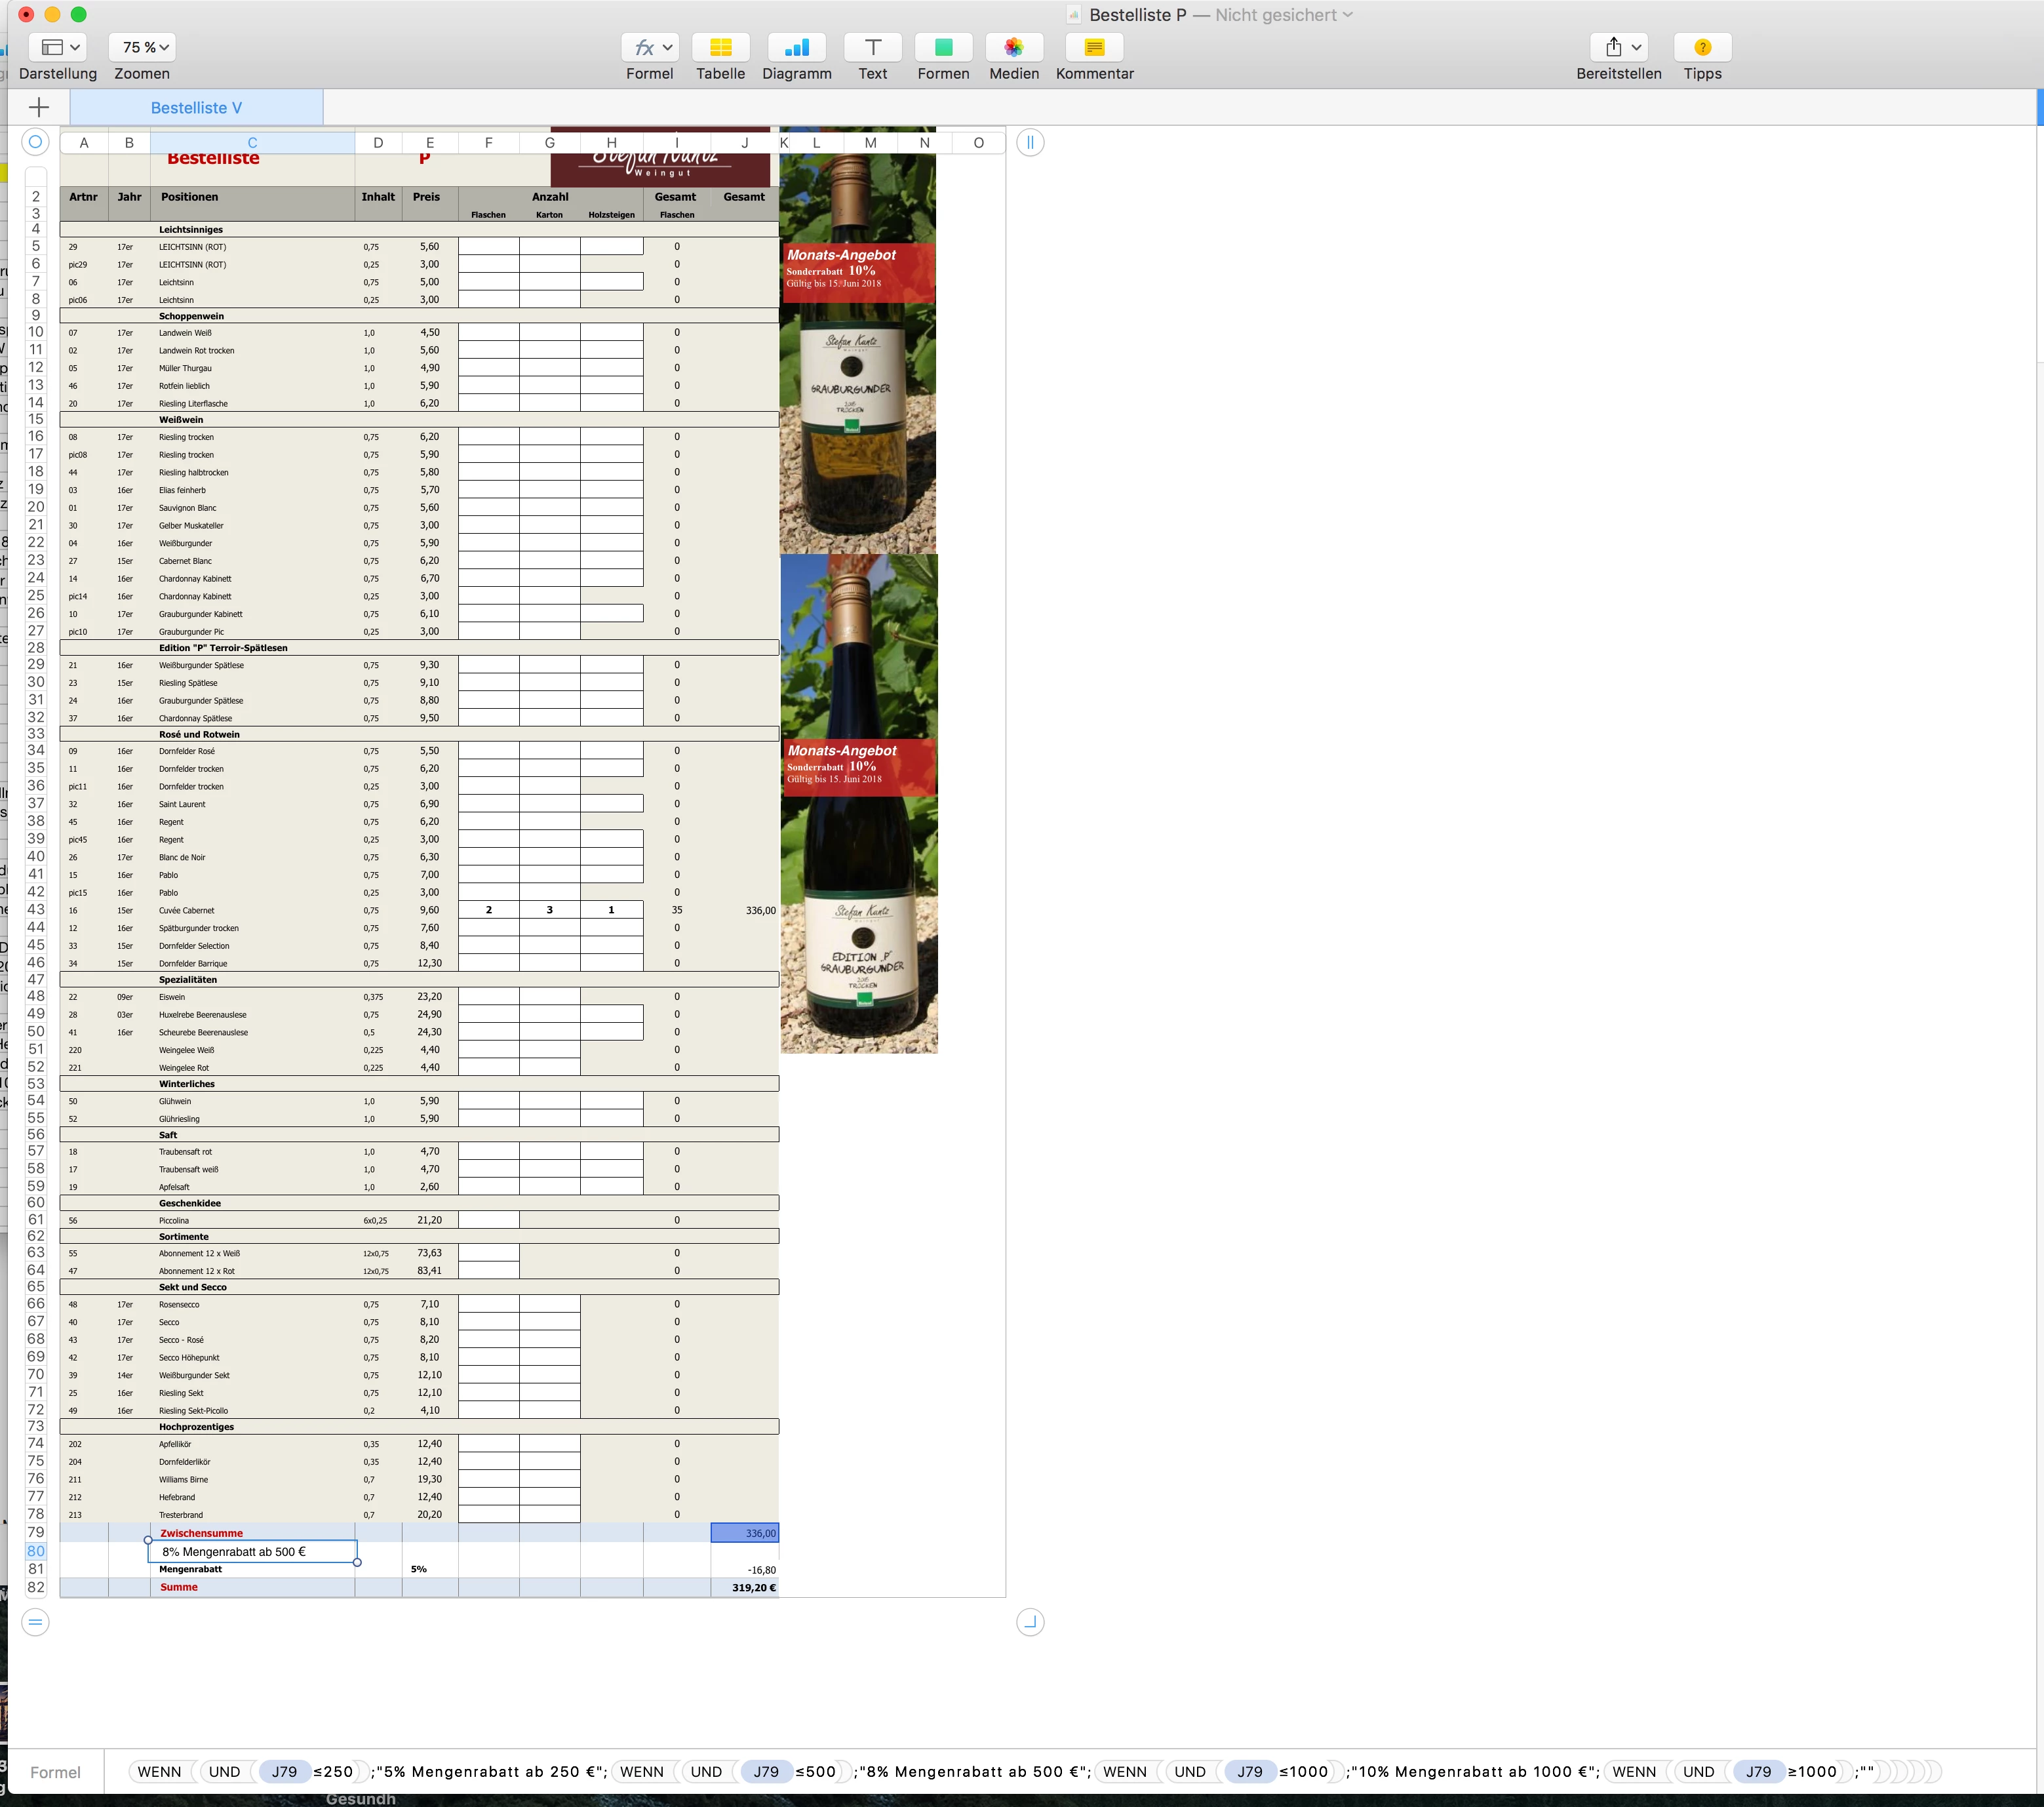Image resolution: width=2044 pixels, height=1807 pixels.
Task: Open the Formen shapes picker
Action: [943, 47]
